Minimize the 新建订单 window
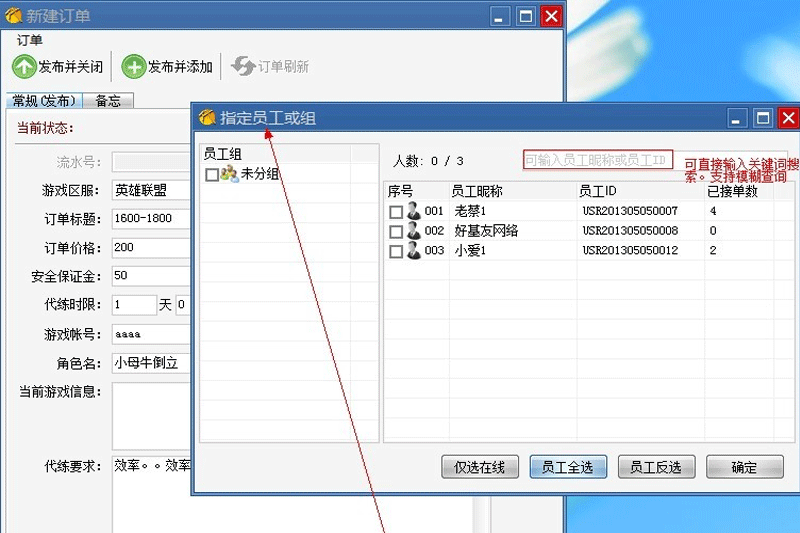The image size is (800, 533). 499,16
